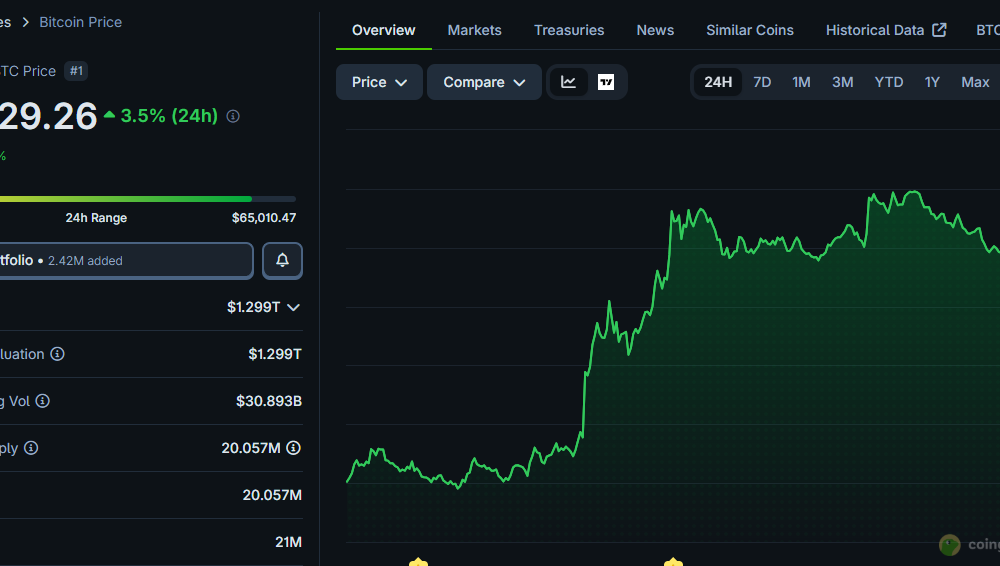Open the Historical Data tab
Viewport: 1000px width, 566px height.
tap(886, 30)
